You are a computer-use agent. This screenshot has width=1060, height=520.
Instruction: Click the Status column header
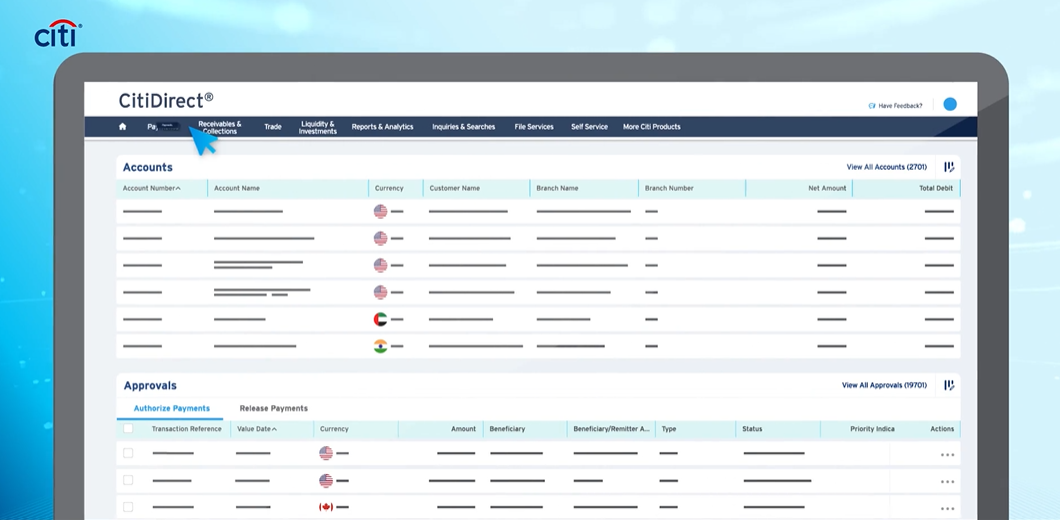pyautogui.click(x=752, y=429)
